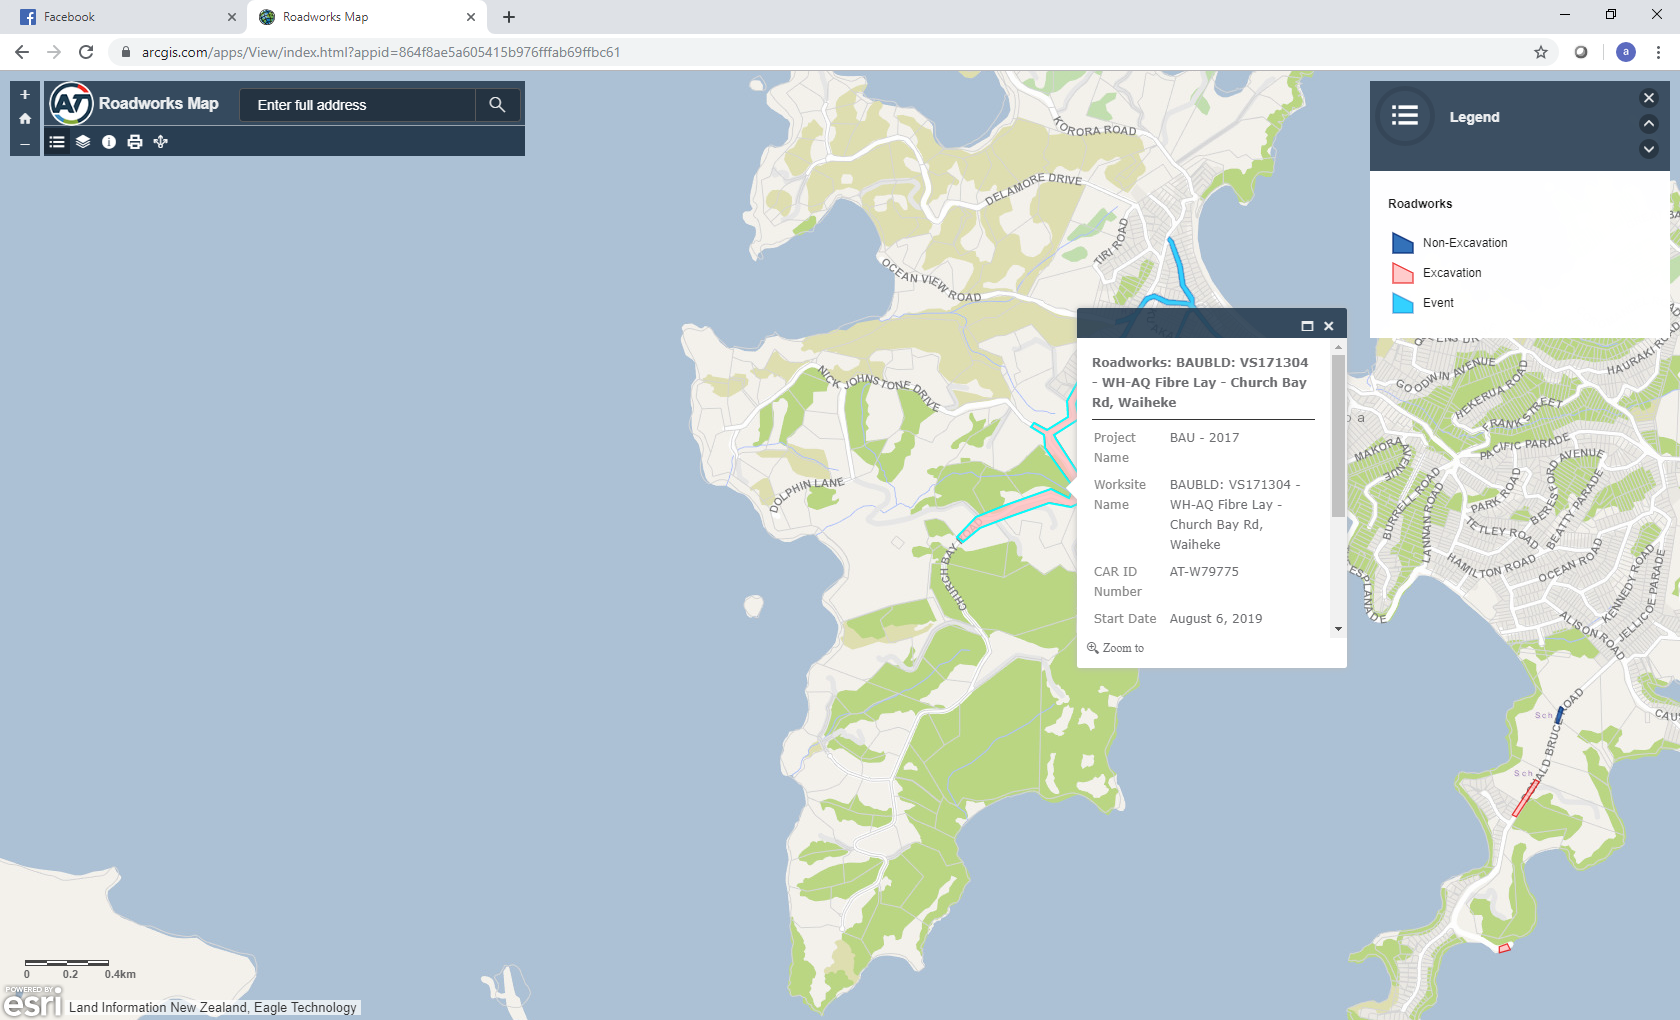
Task: Open the Share tool icon
Action: click(x=161, y=142)
